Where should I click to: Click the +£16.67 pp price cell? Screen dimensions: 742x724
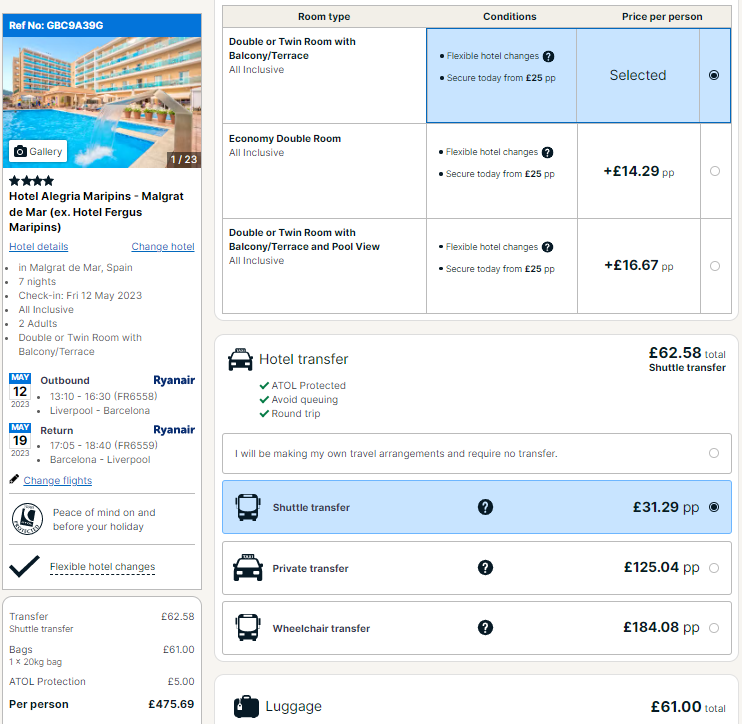(639, 265)
